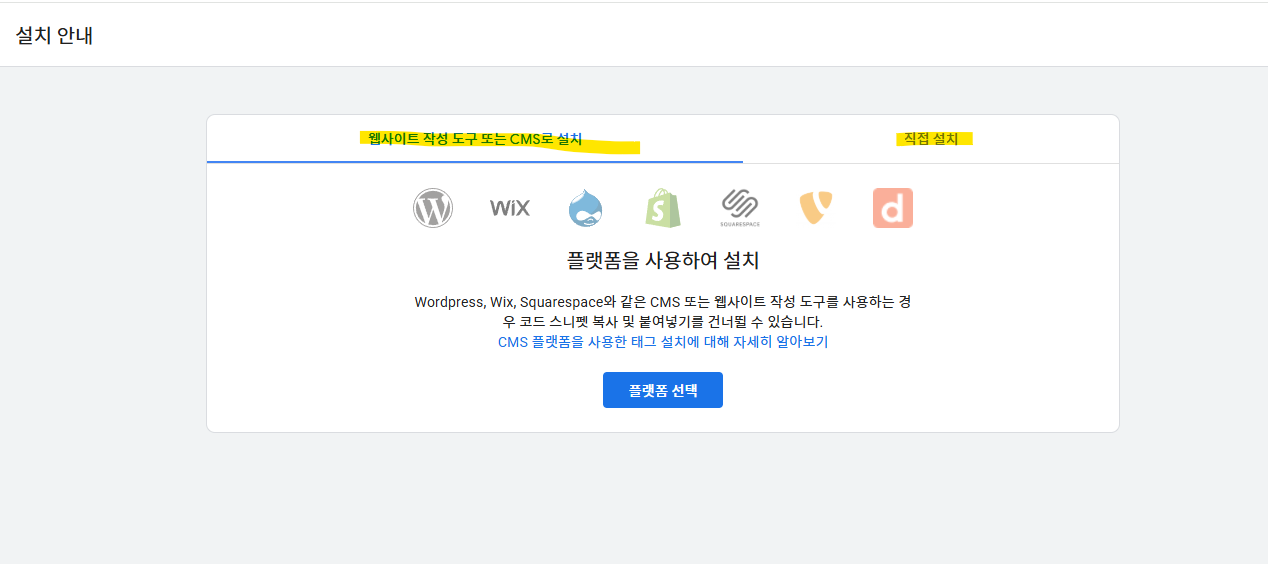Click the WordPress logo icon
This screenshot has width=1268, height=564.
point(433,208)
